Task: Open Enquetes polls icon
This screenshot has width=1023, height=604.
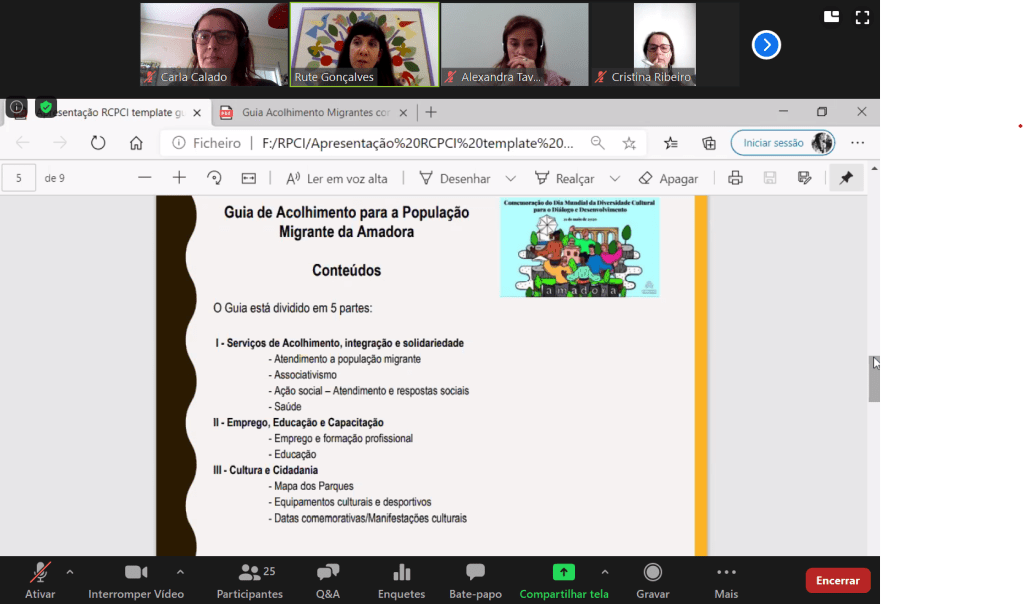Action: click(x=401, y=579)
